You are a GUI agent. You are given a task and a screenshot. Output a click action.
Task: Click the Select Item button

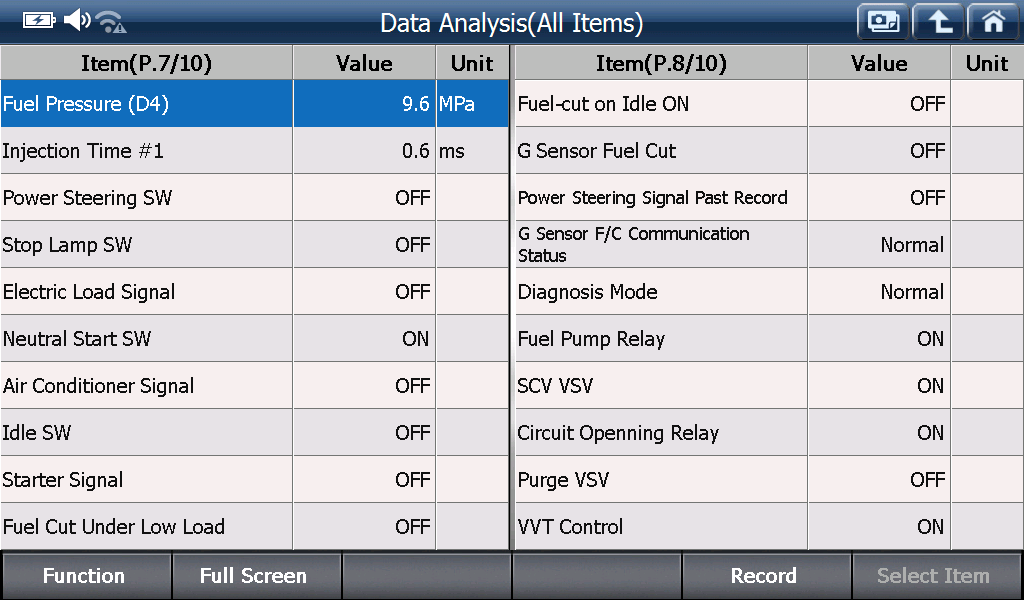coord(934,576)
